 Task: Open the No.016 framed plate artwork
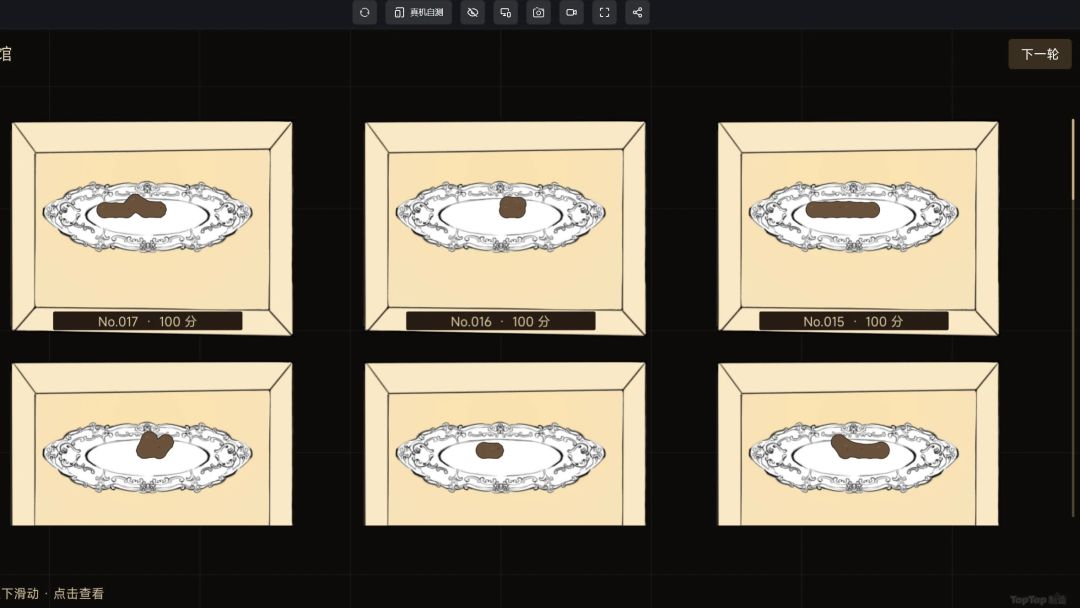(505, 228)
